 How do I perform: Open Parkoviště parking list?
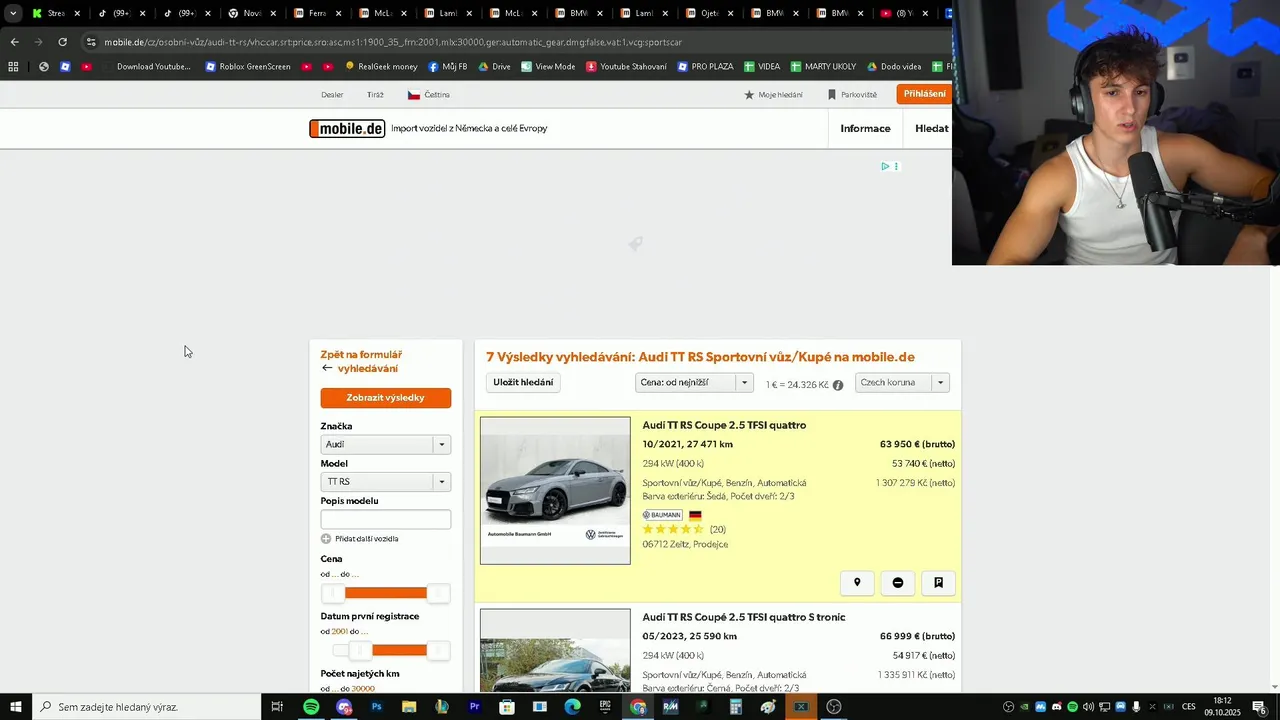(852, 95)
